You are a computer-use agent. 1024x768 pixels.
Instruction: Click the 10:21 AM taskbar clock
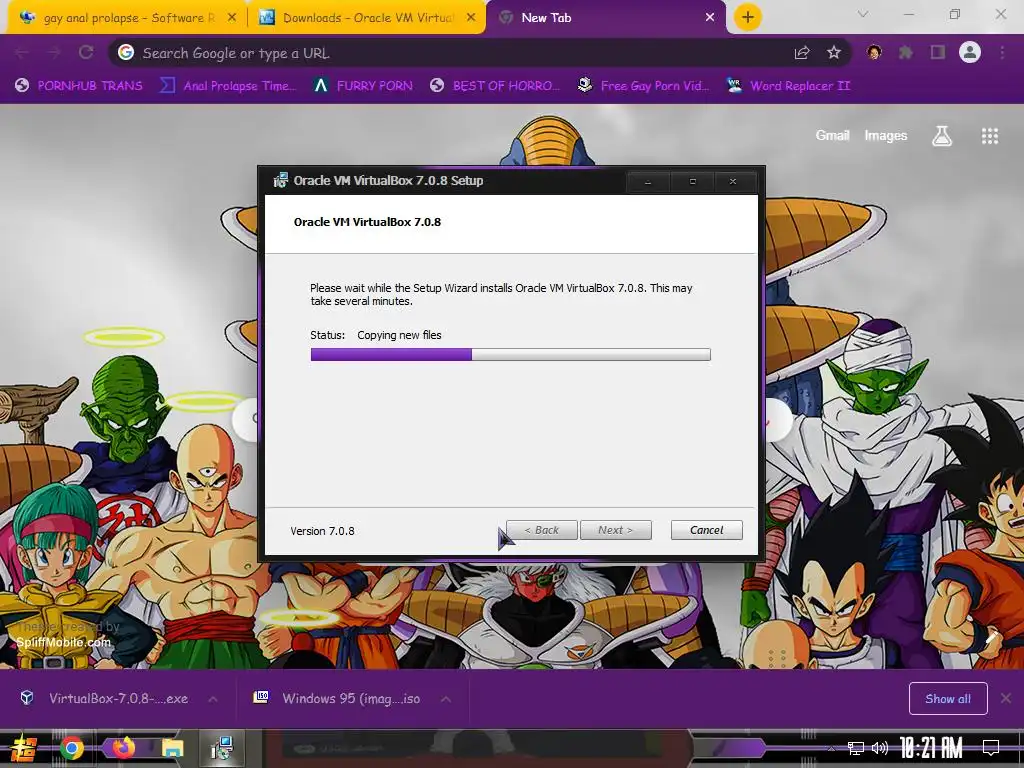[x=931, y=748]
